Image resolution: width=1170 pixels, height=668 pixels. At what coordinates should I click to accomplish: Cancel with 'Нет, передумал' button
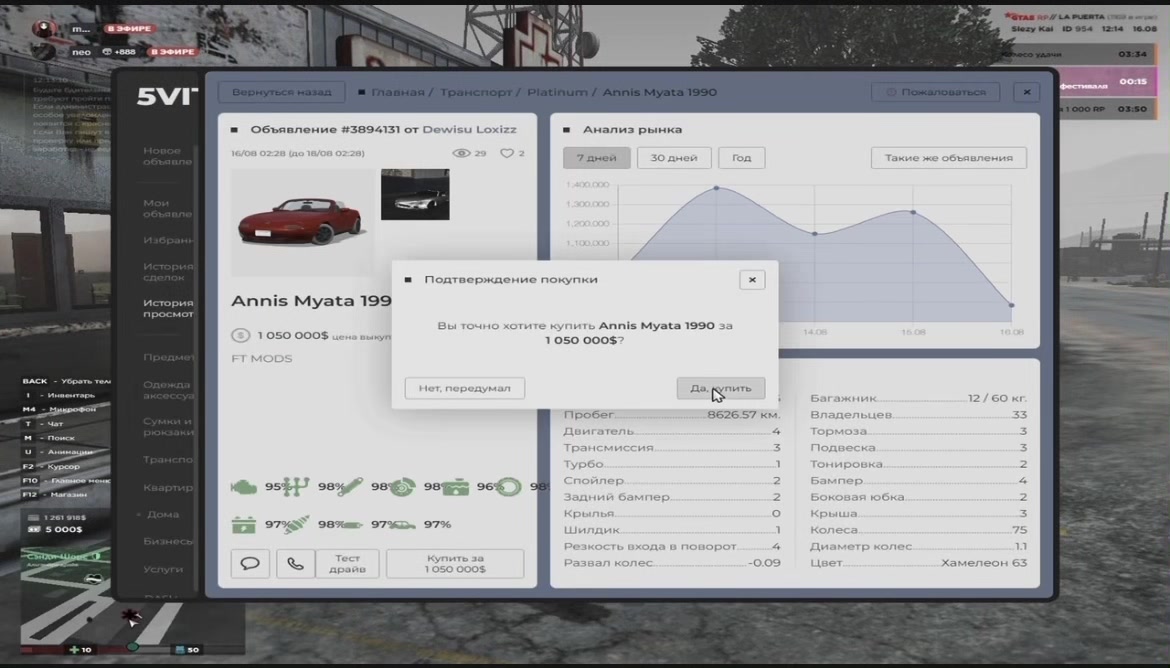[464, 388]
